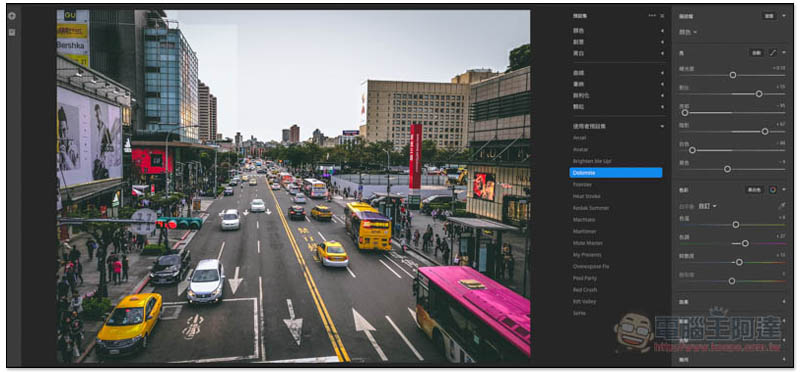800x372 pixels.
Task: Expand the 顏色 preset group
Action: [x=662, y=31]
